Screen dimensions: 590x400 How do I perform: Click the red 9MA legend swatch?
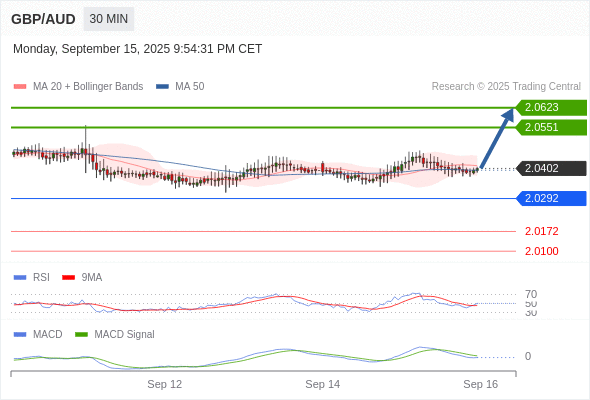click(x=68, y=278)
